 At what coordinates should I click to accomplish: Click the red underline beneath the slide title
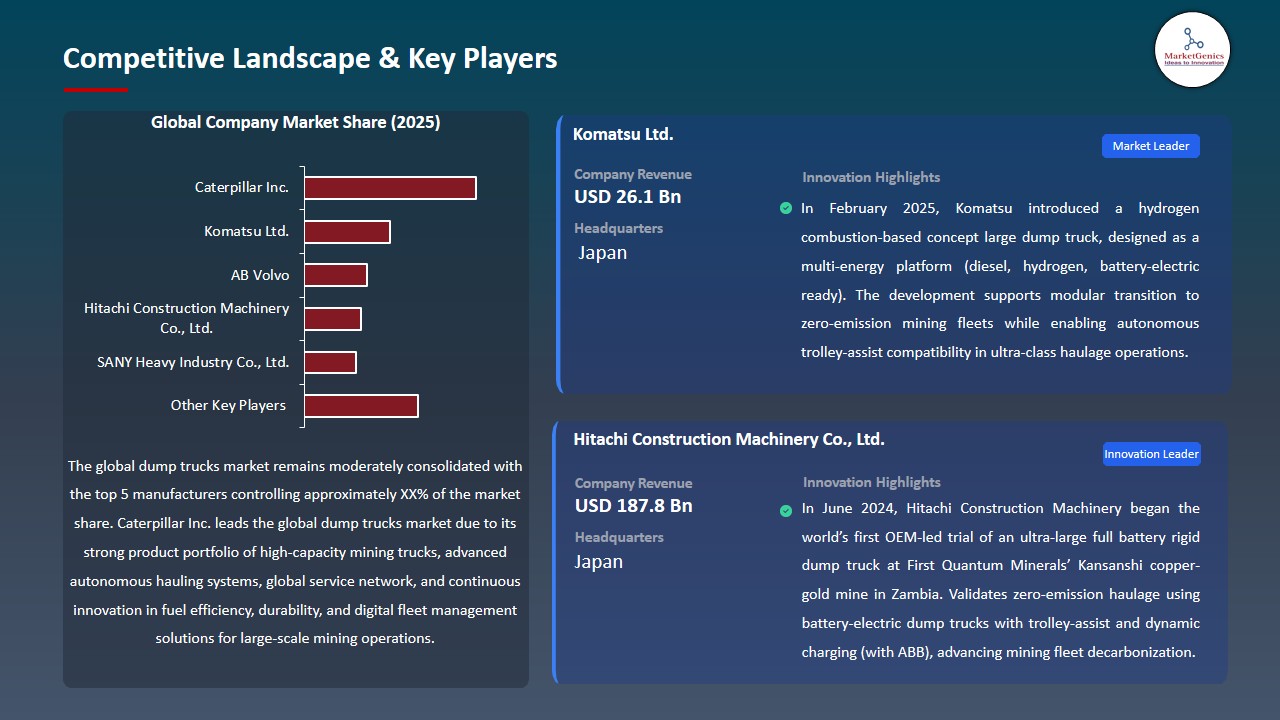(96, 90)
